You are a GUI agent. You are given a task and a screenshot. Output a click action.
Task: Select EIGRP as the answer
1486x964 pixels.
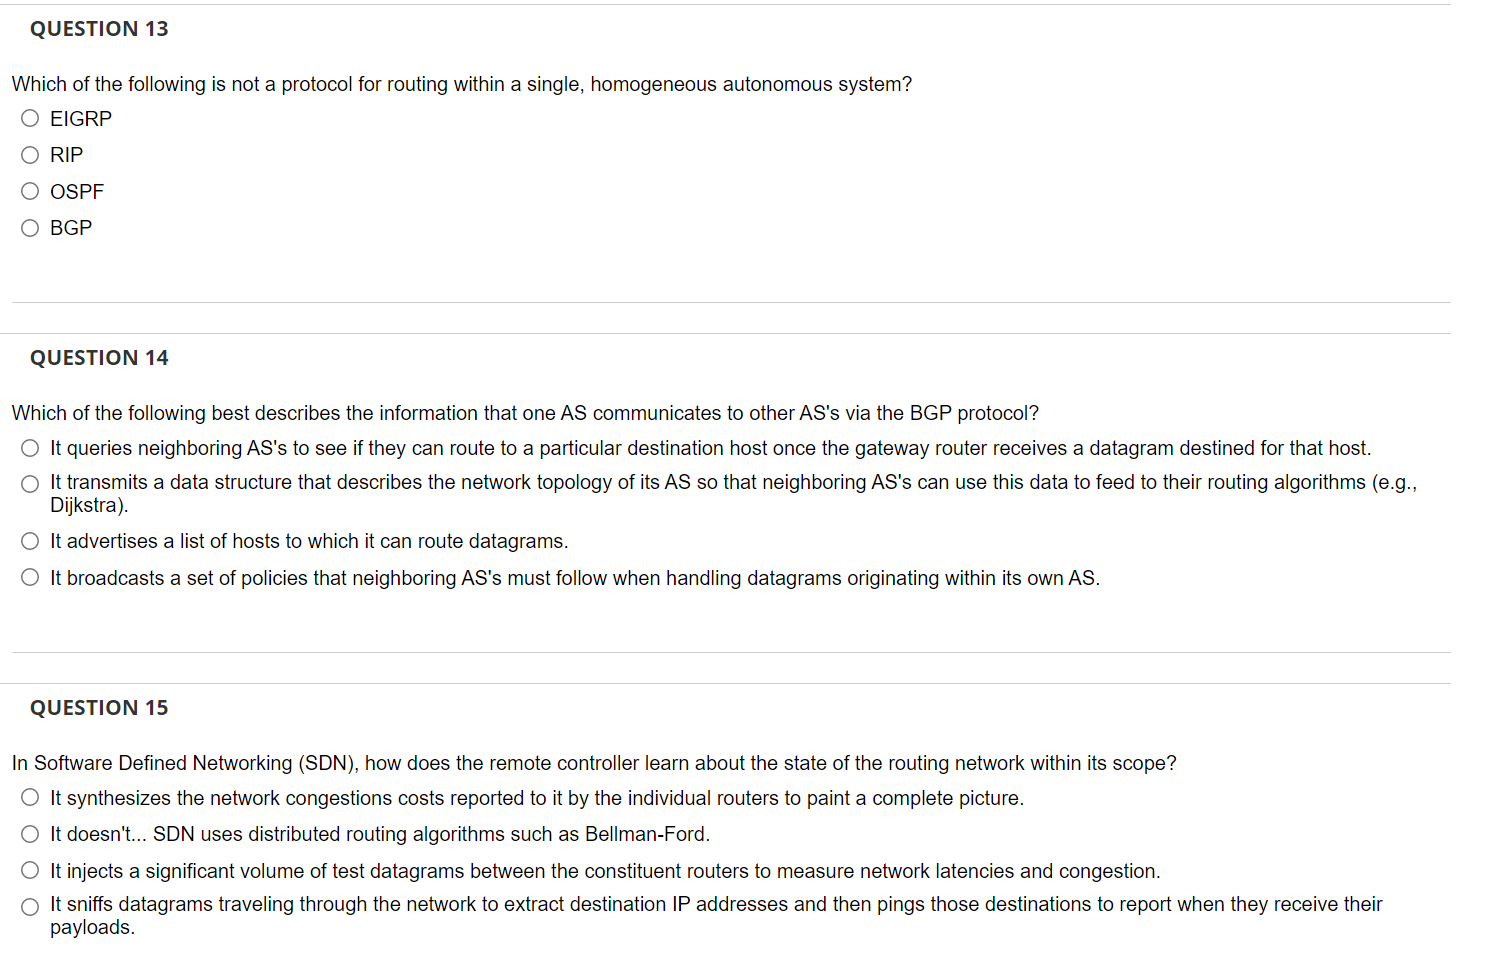click(x=30, y=118)
